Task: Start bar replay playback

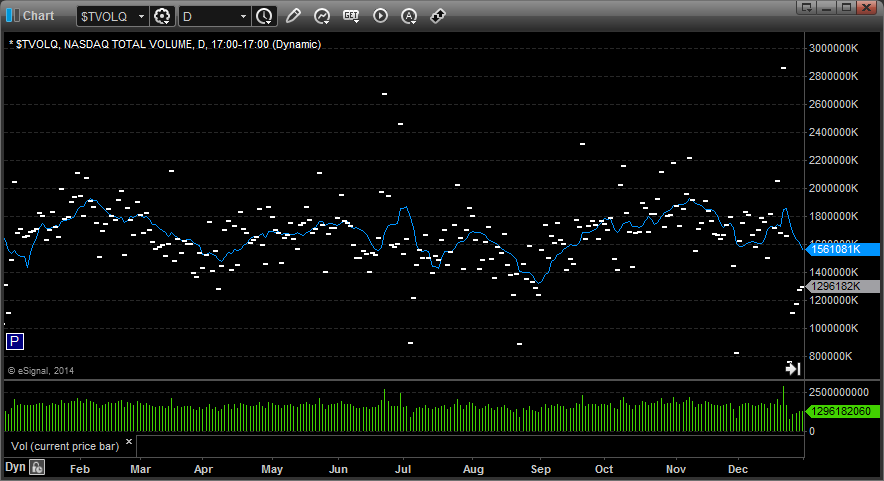Action: pos(381,16)
